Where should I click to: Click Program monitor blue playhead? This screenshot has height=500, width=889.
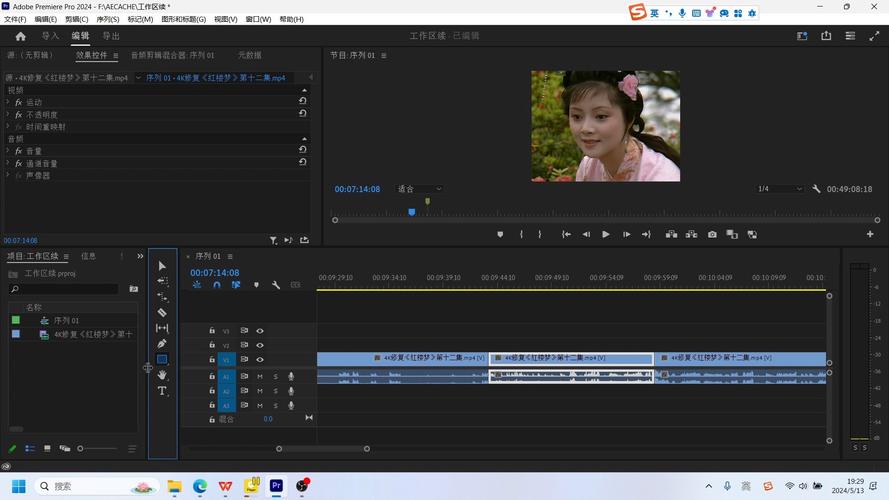coord(412,212)
